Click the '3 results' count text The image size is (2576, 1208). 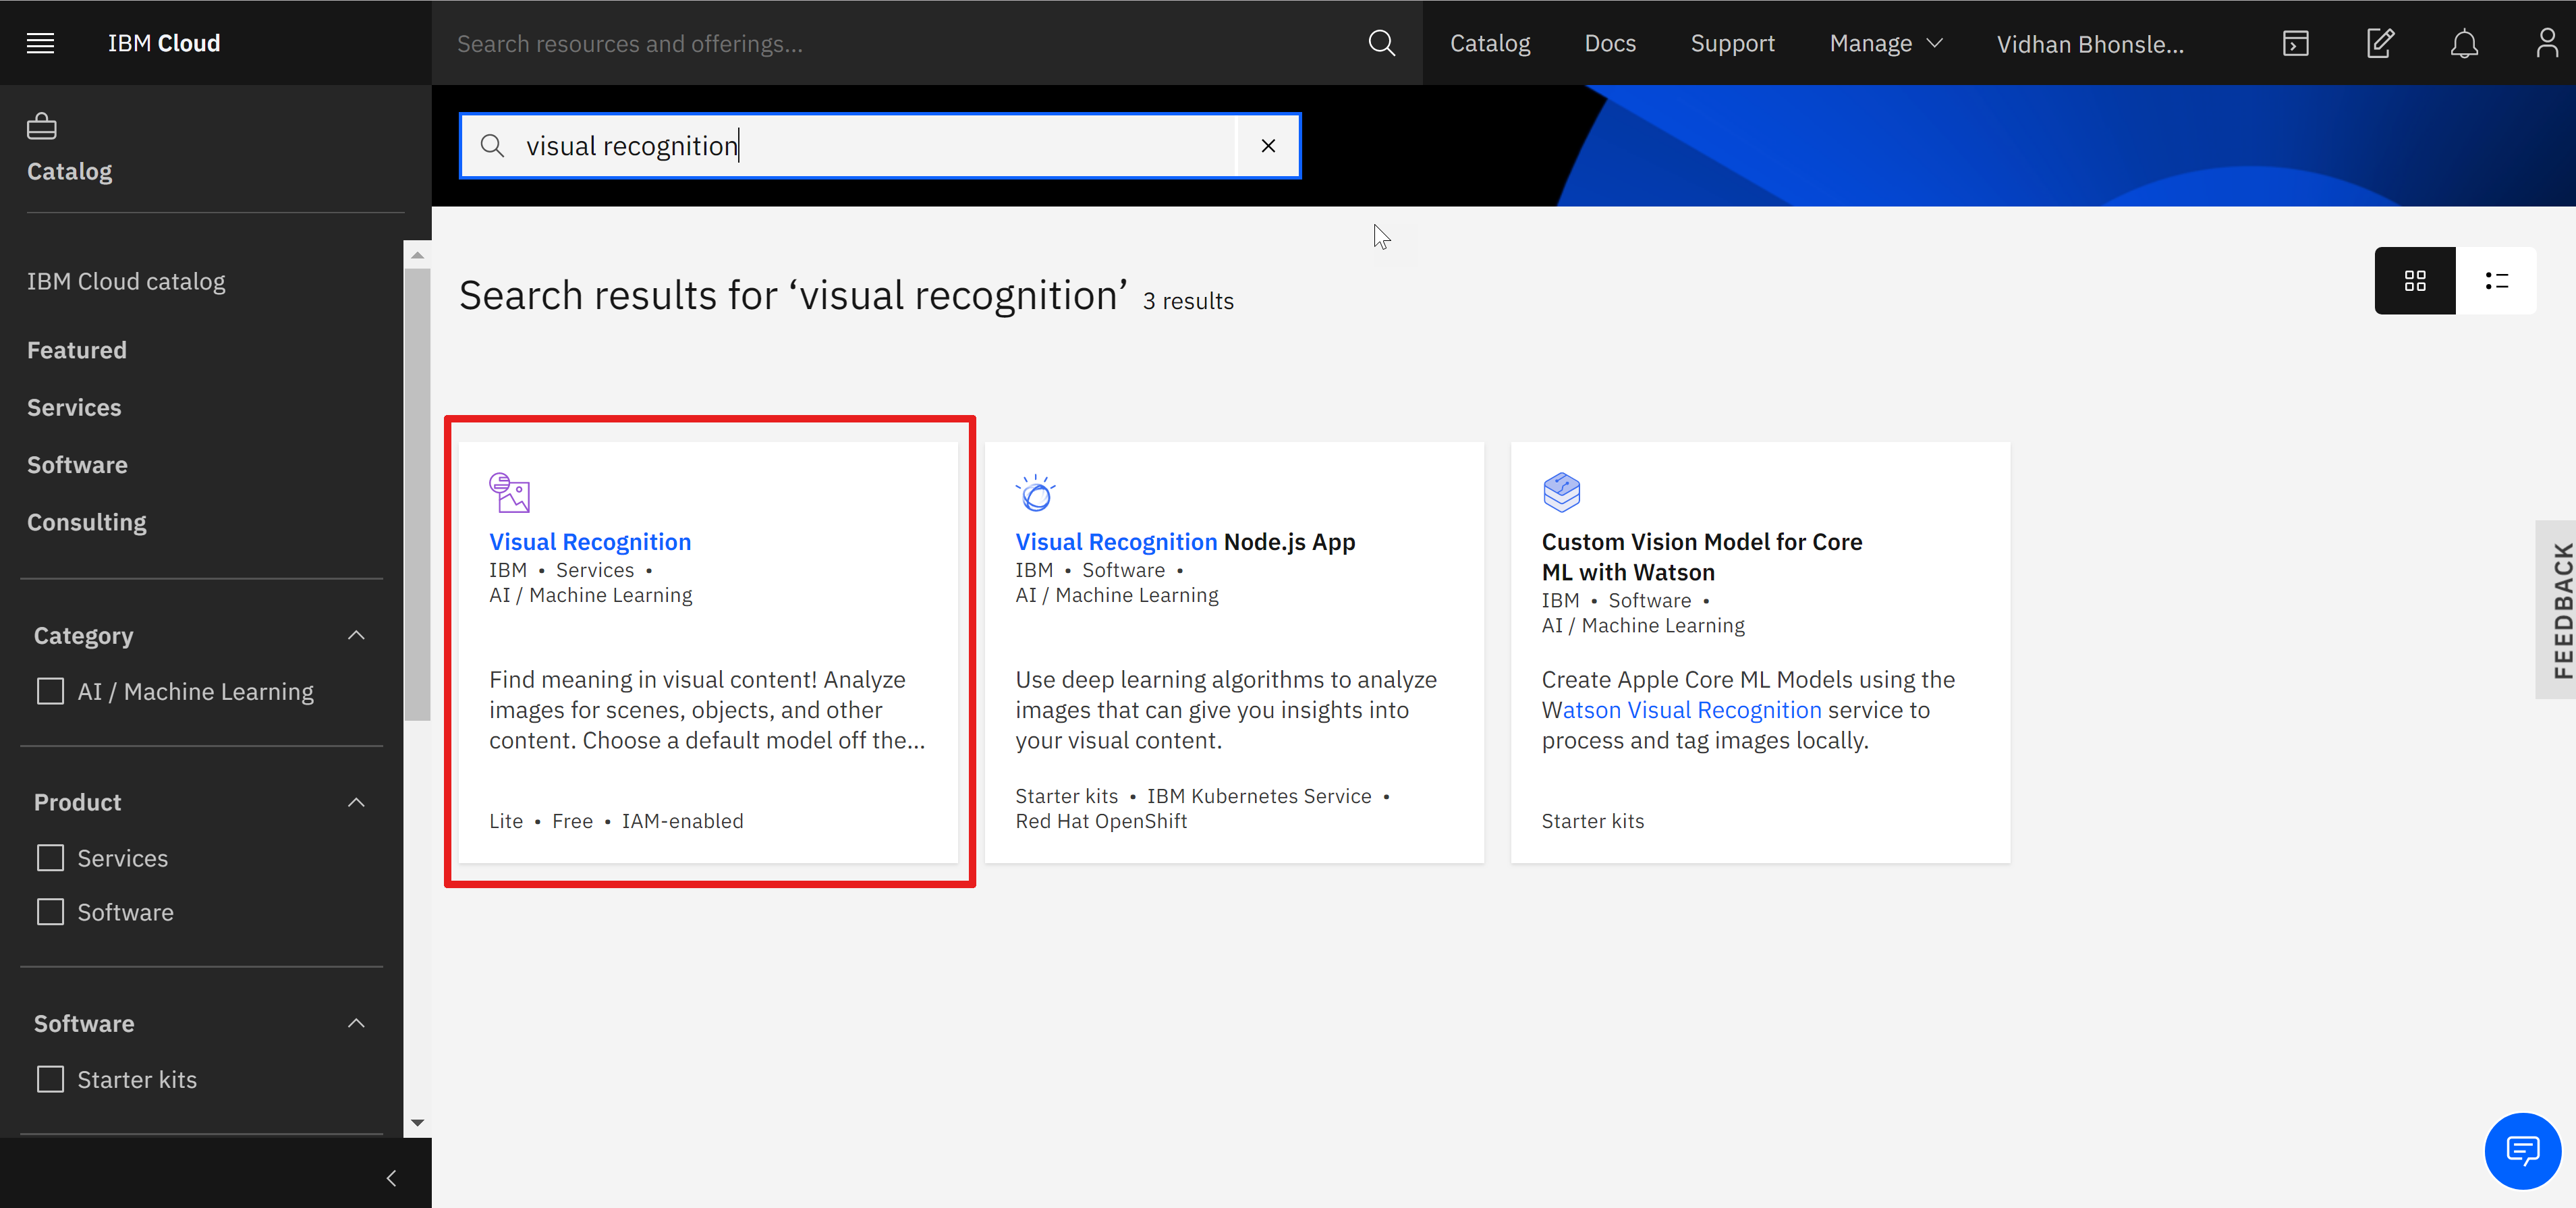1188,301
